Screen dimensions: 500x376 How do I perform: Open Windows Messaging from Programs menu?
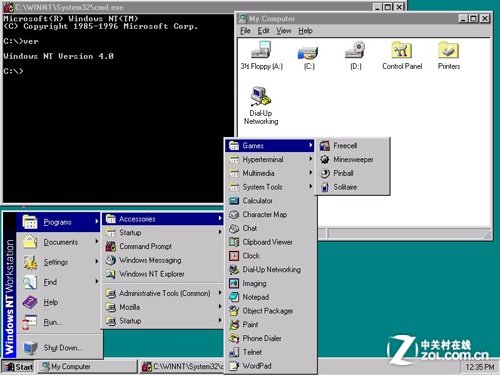coord(163,260)
